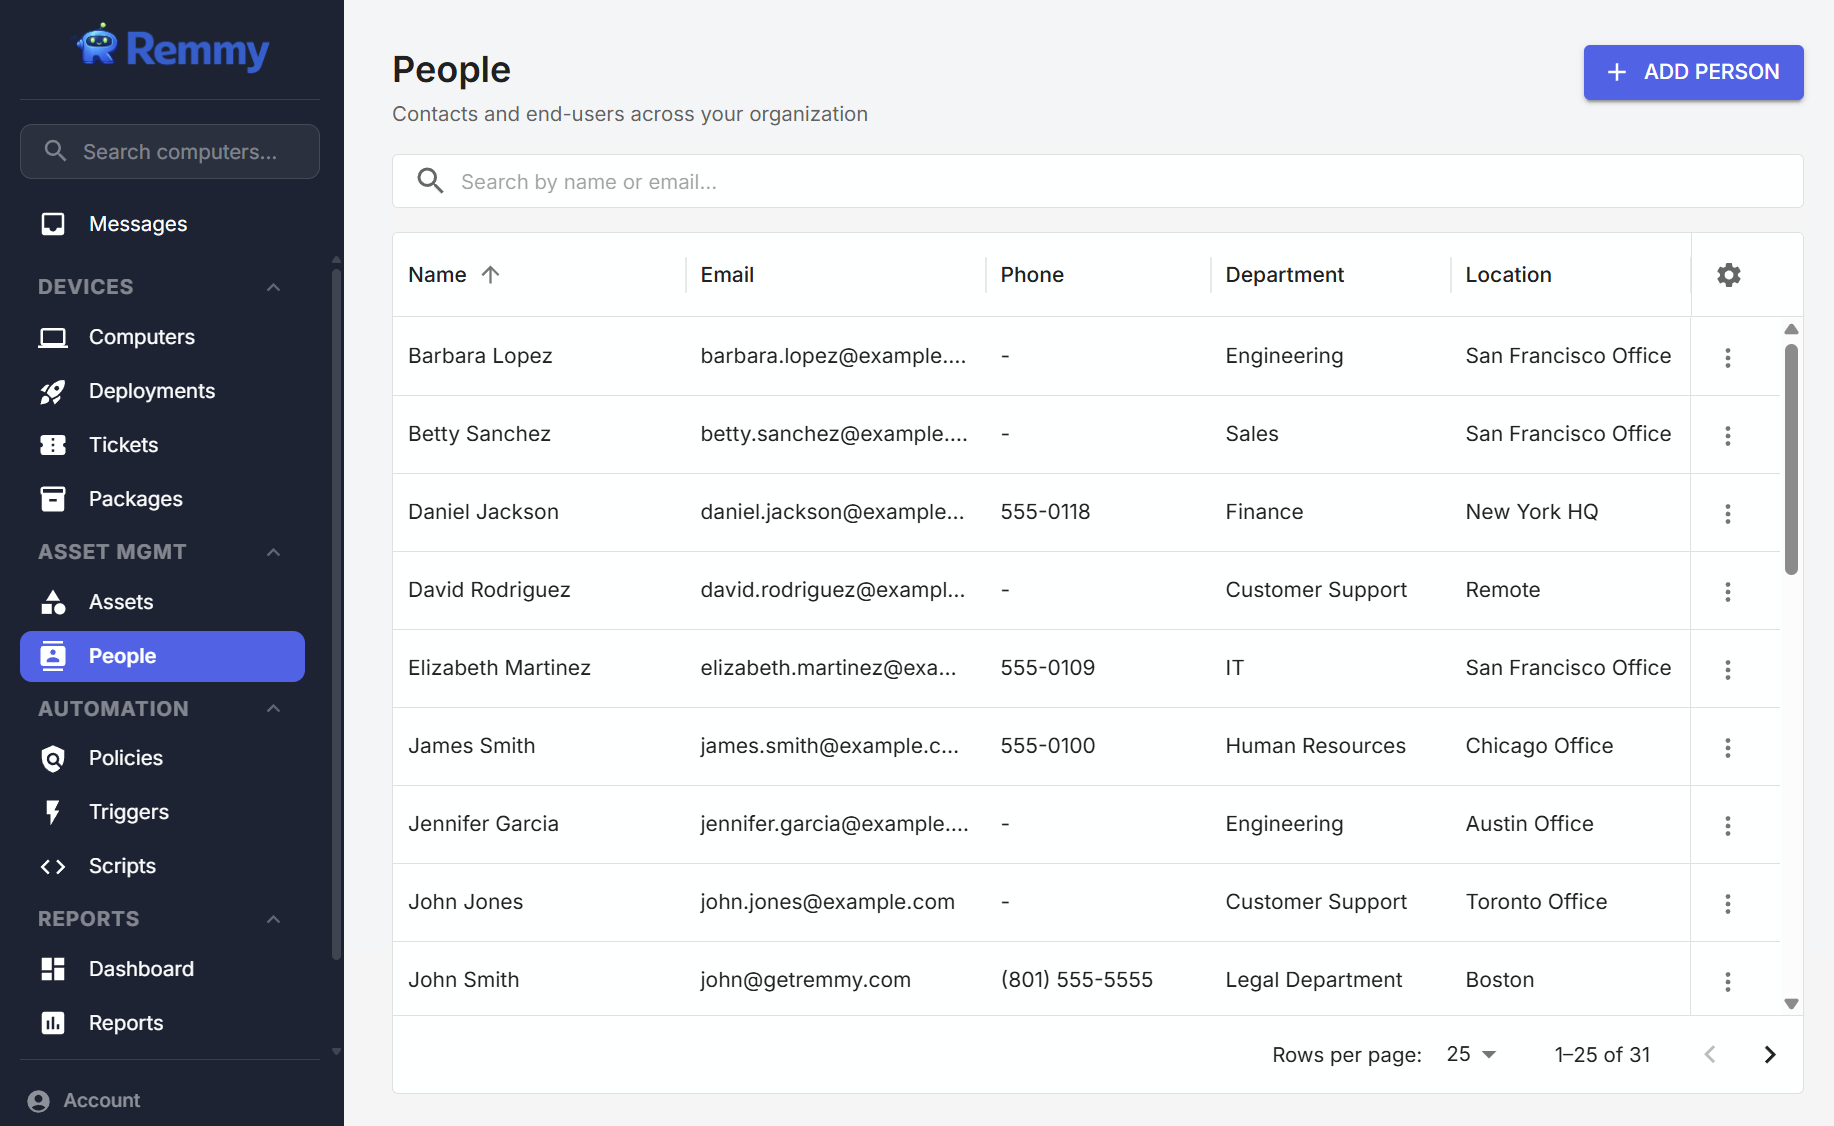The width and height of the screenshot is (1834, 1126).
Task: Open Policies using its shield icon
Action: [x=53, y=758]
